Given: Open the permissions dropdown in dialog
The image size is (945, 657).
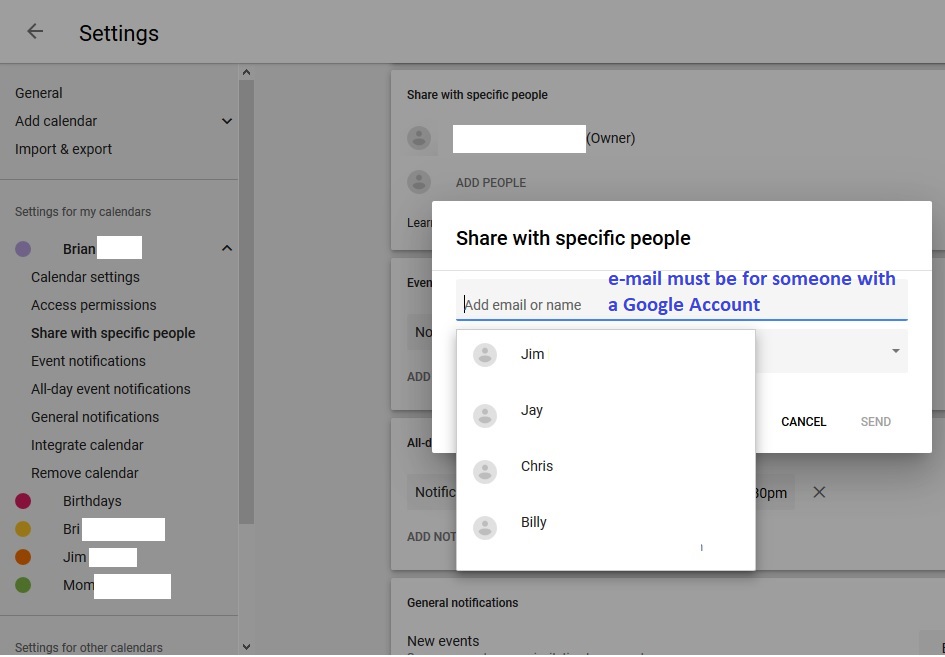Looking at the screenshot, I should 895,351.
